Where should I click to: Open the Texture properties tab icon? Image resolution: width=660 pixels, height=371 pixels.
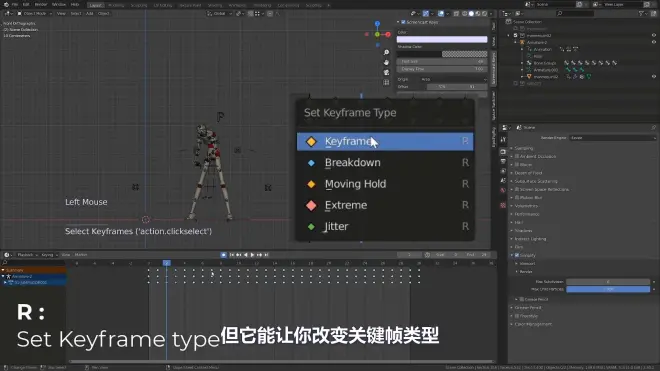[503, 205]
